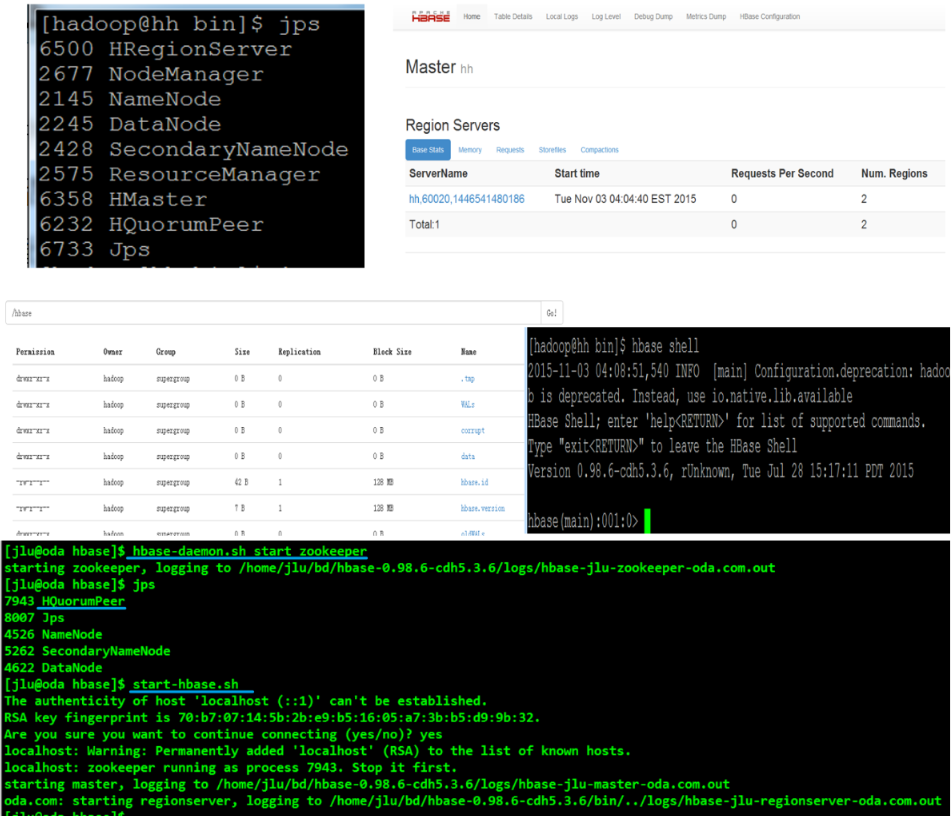
Task: Click the Total:1 row label
Action: (424, 224)
